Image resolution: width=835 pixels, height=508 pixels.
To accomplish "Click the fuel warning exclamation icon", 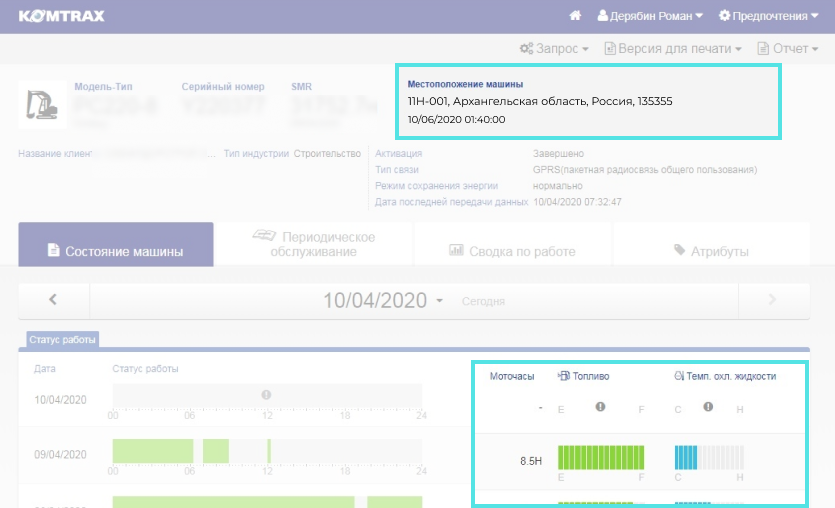I will click(x=600, y=407).
